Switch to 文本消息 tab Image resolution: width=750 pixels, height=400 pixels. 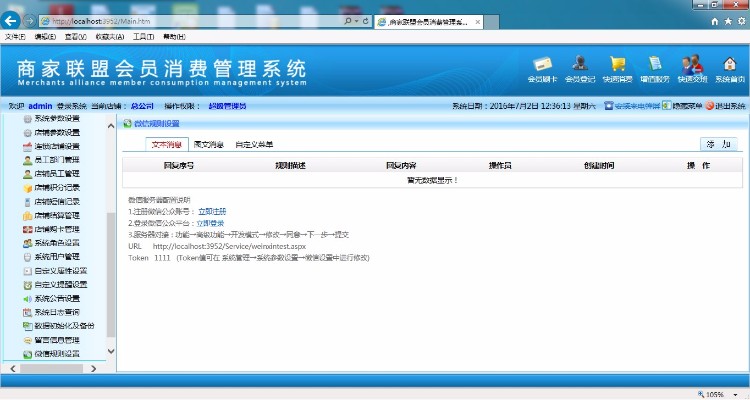pyautogui.click(x=167, y=144)
